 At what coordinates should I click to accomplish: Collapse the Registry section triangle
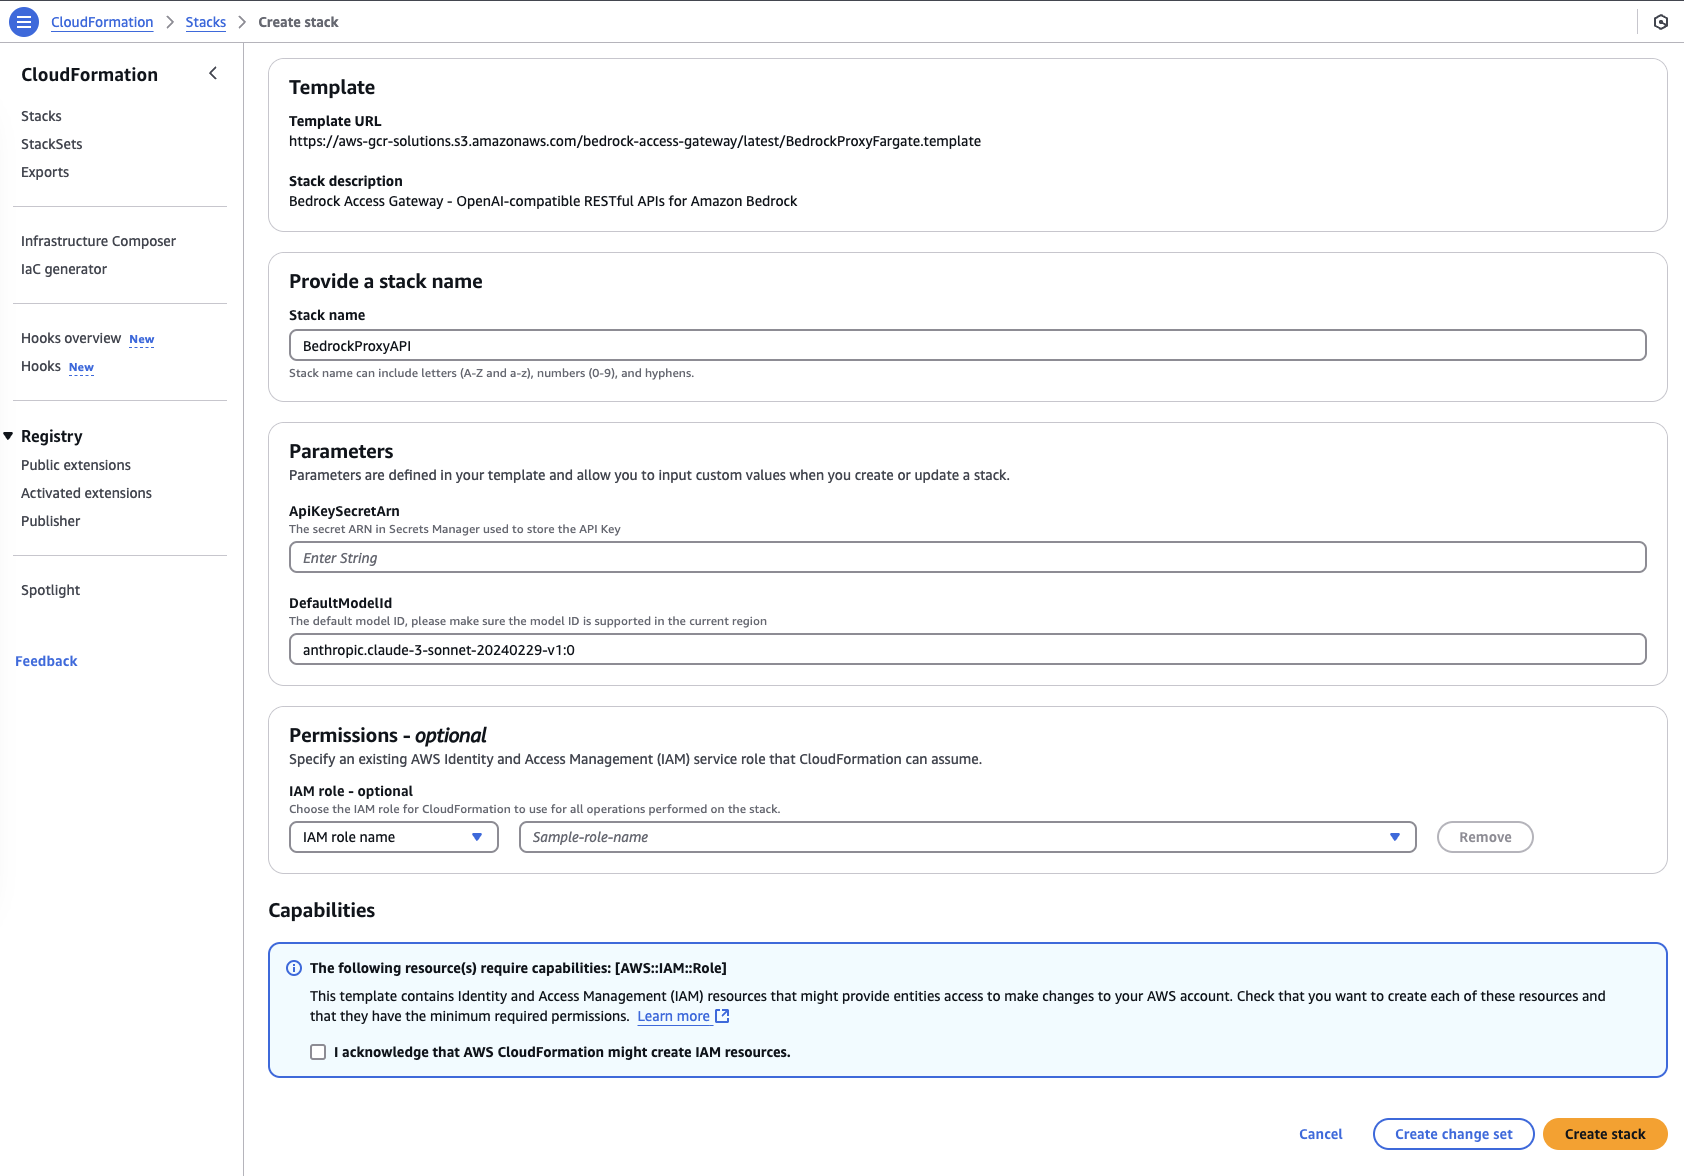tap(8, 436)
